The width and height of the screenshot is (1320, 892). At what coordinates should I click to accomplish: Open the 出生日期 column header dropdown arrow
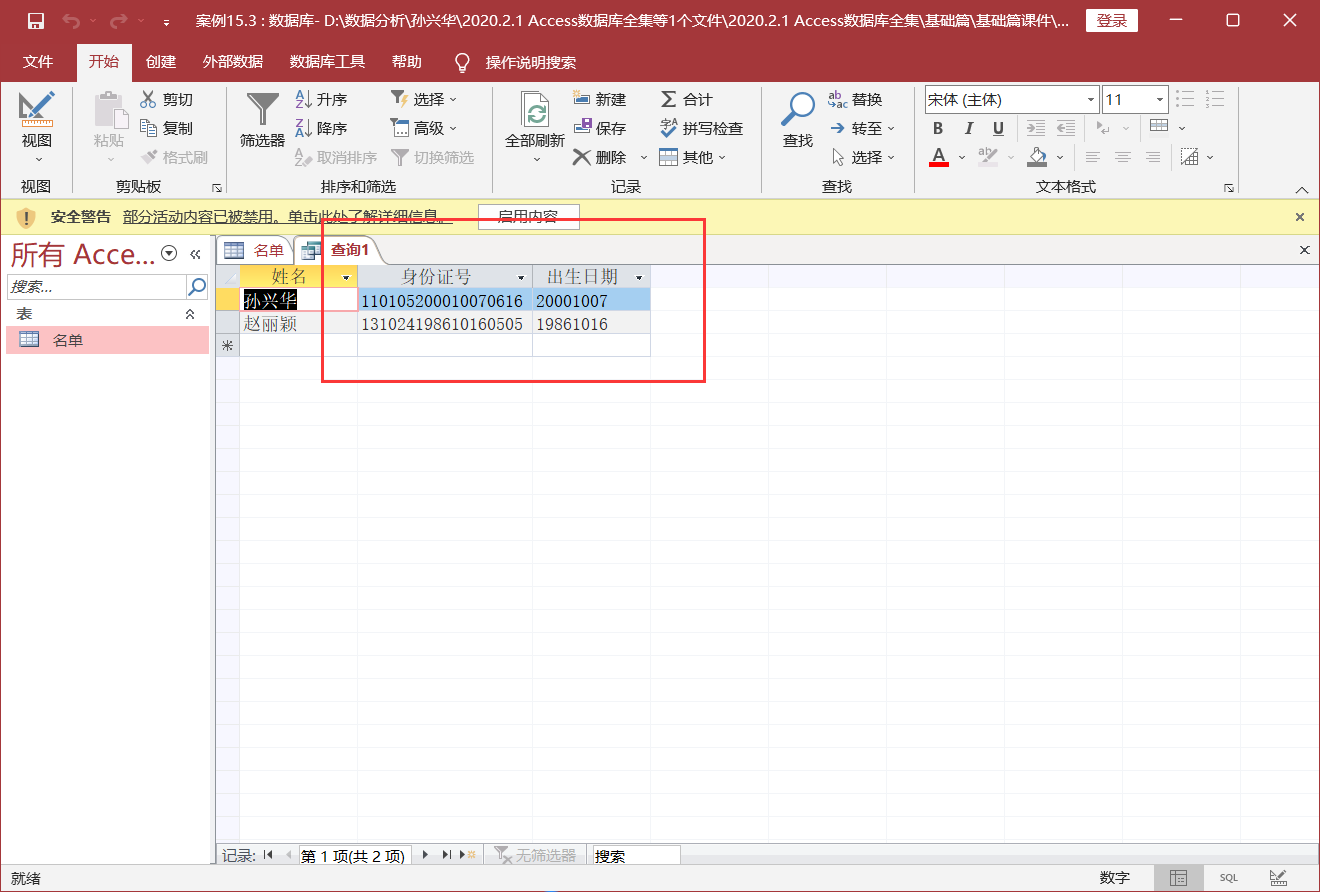pyautogui.click(x=639, y=277)
